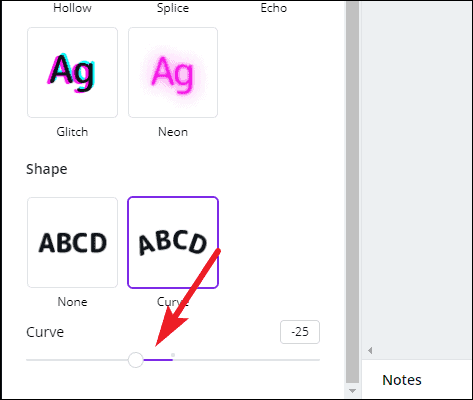This screenshot has width=473, height=400.
Task: Click the center dot marker above slider
Action: [x=173, y=355]
